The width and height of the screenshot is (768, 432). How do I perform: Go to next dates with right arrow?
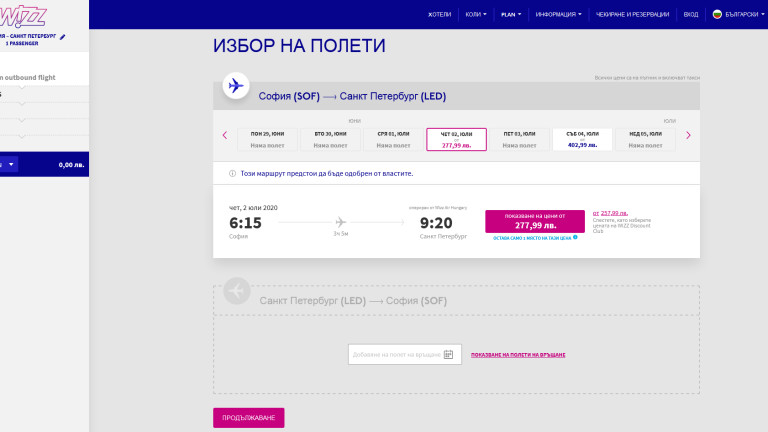pyautogui.click(x=688, y=135)
